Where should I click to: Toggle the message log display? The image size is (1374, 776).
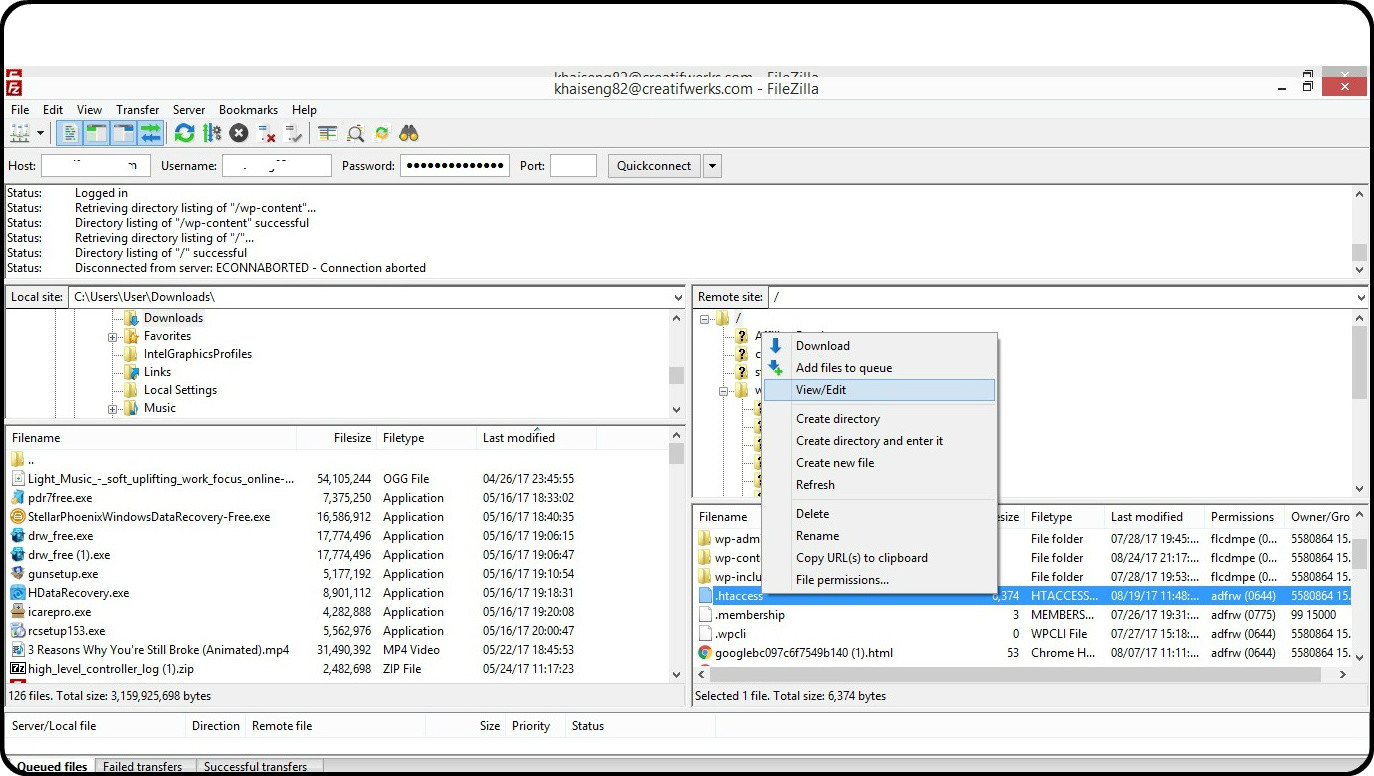click(70, 133)
